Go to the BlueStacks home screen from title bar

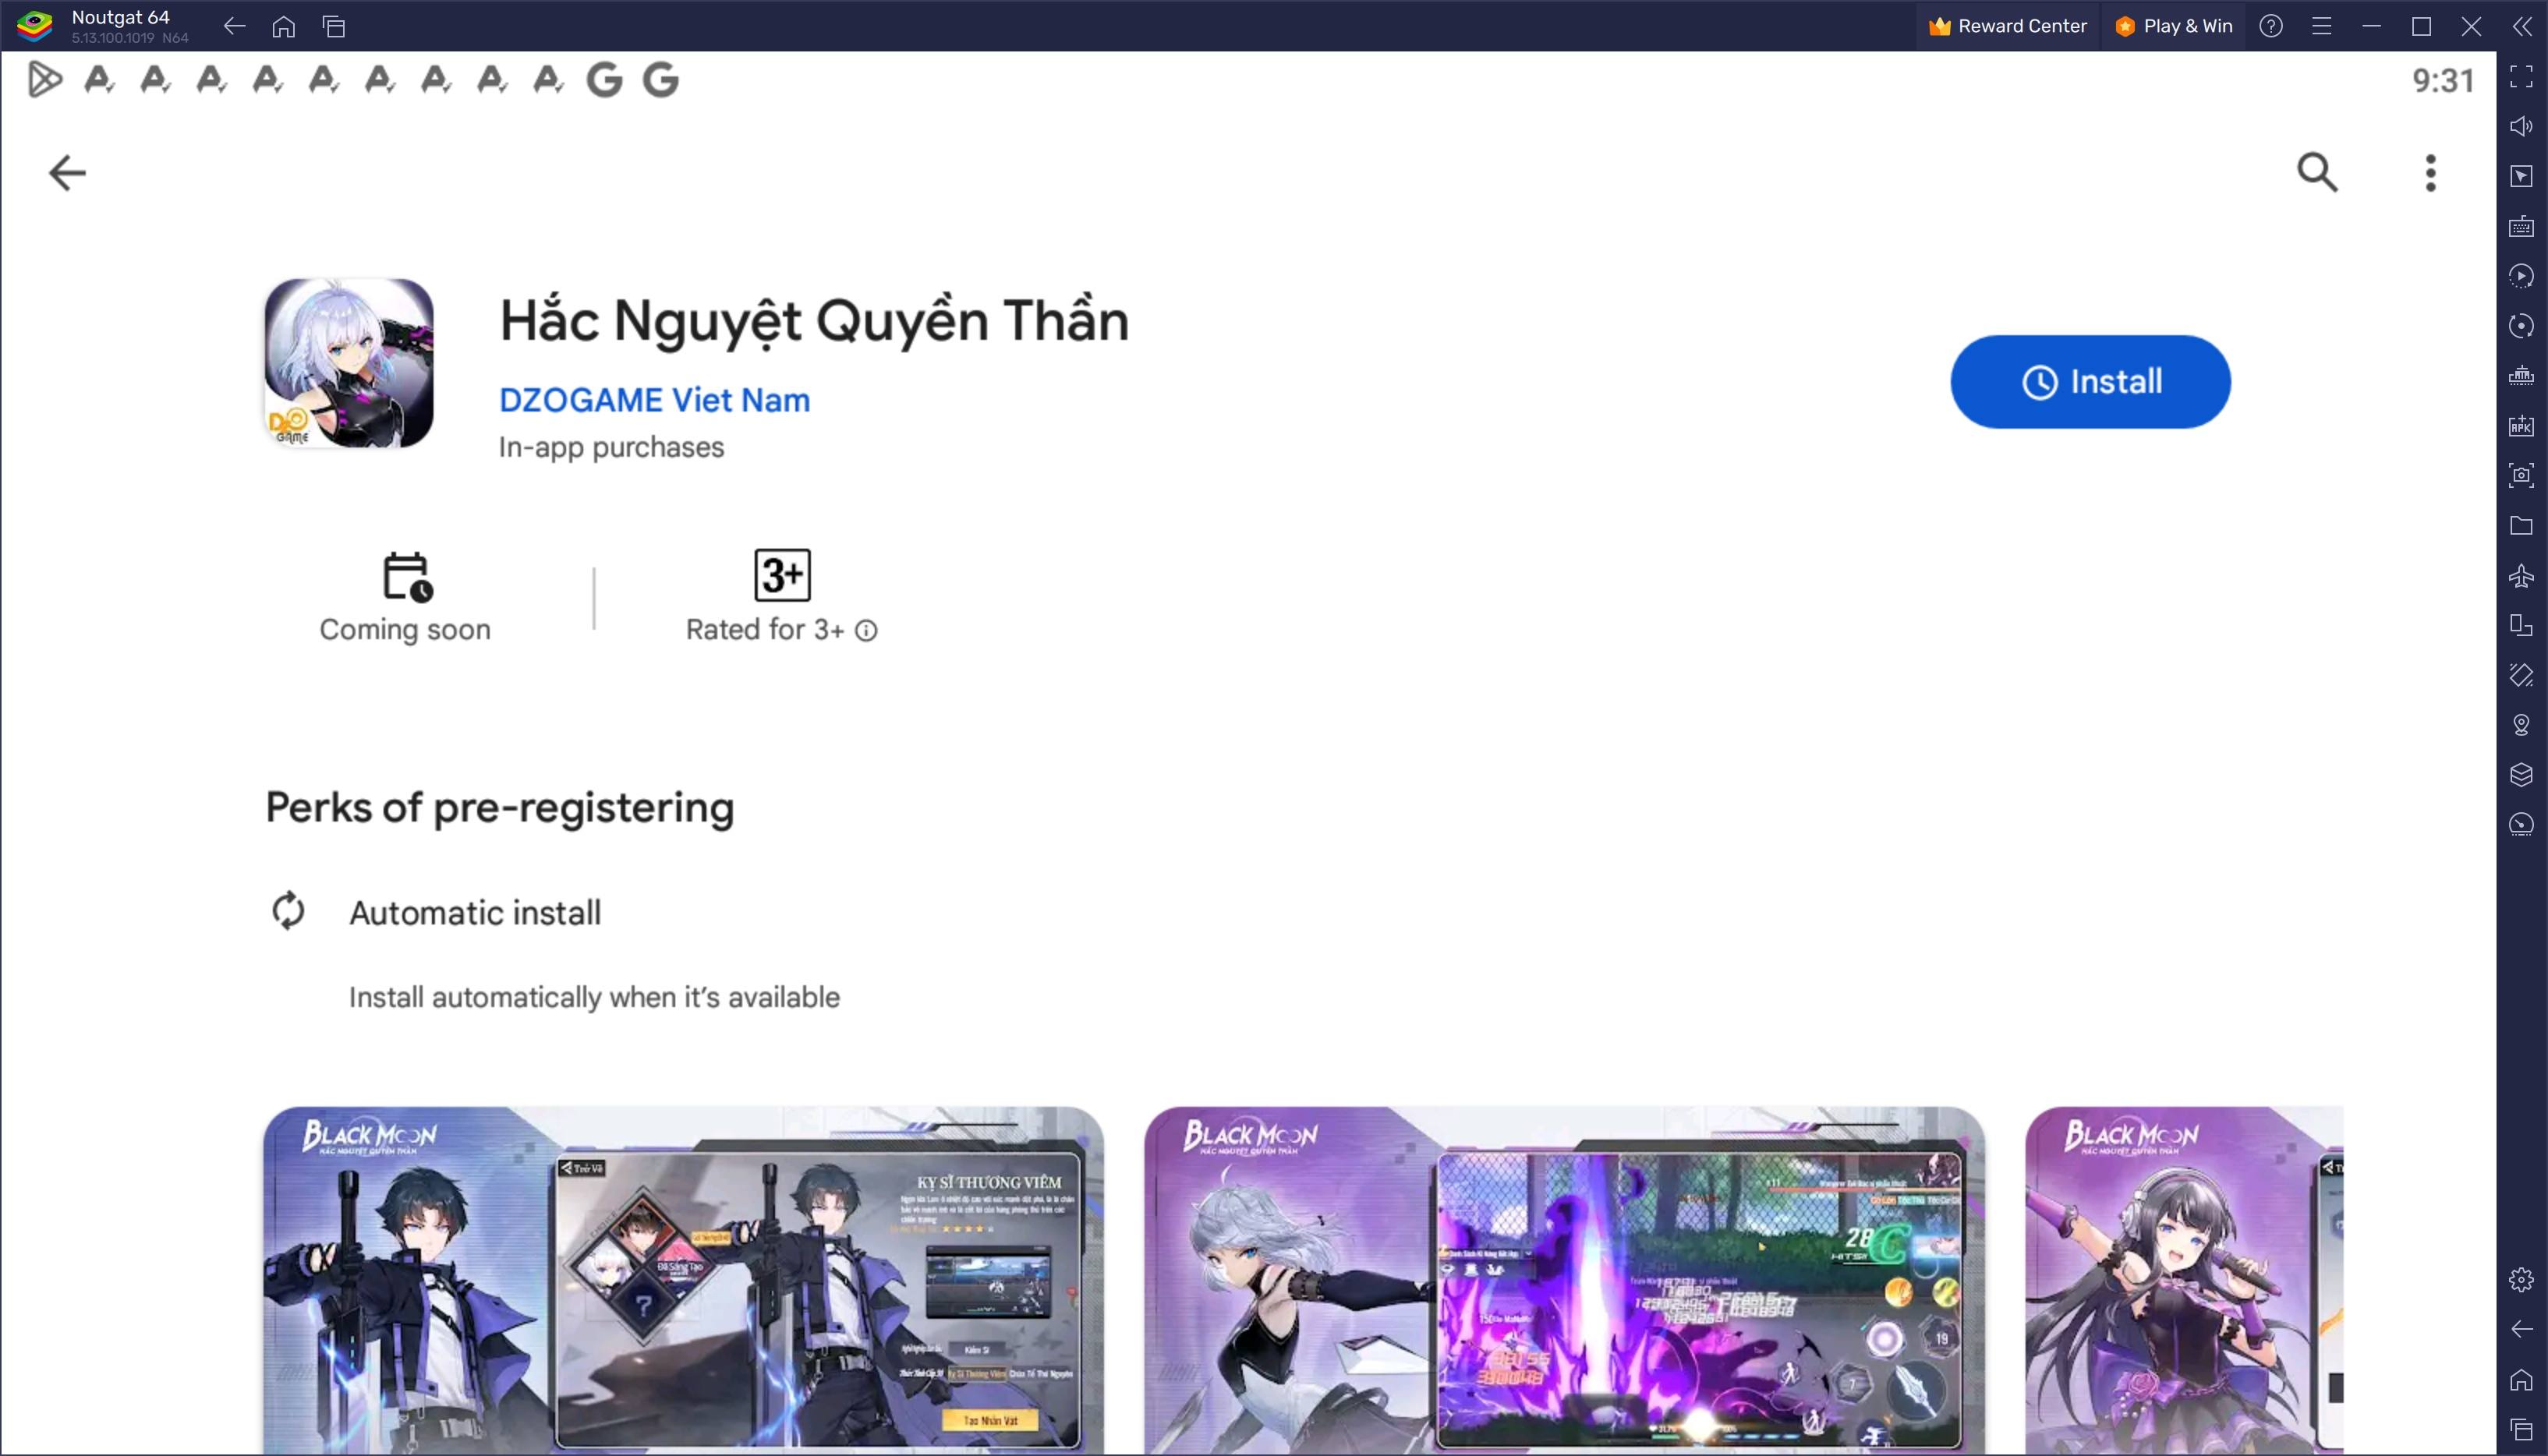click(x=284, y=26)
